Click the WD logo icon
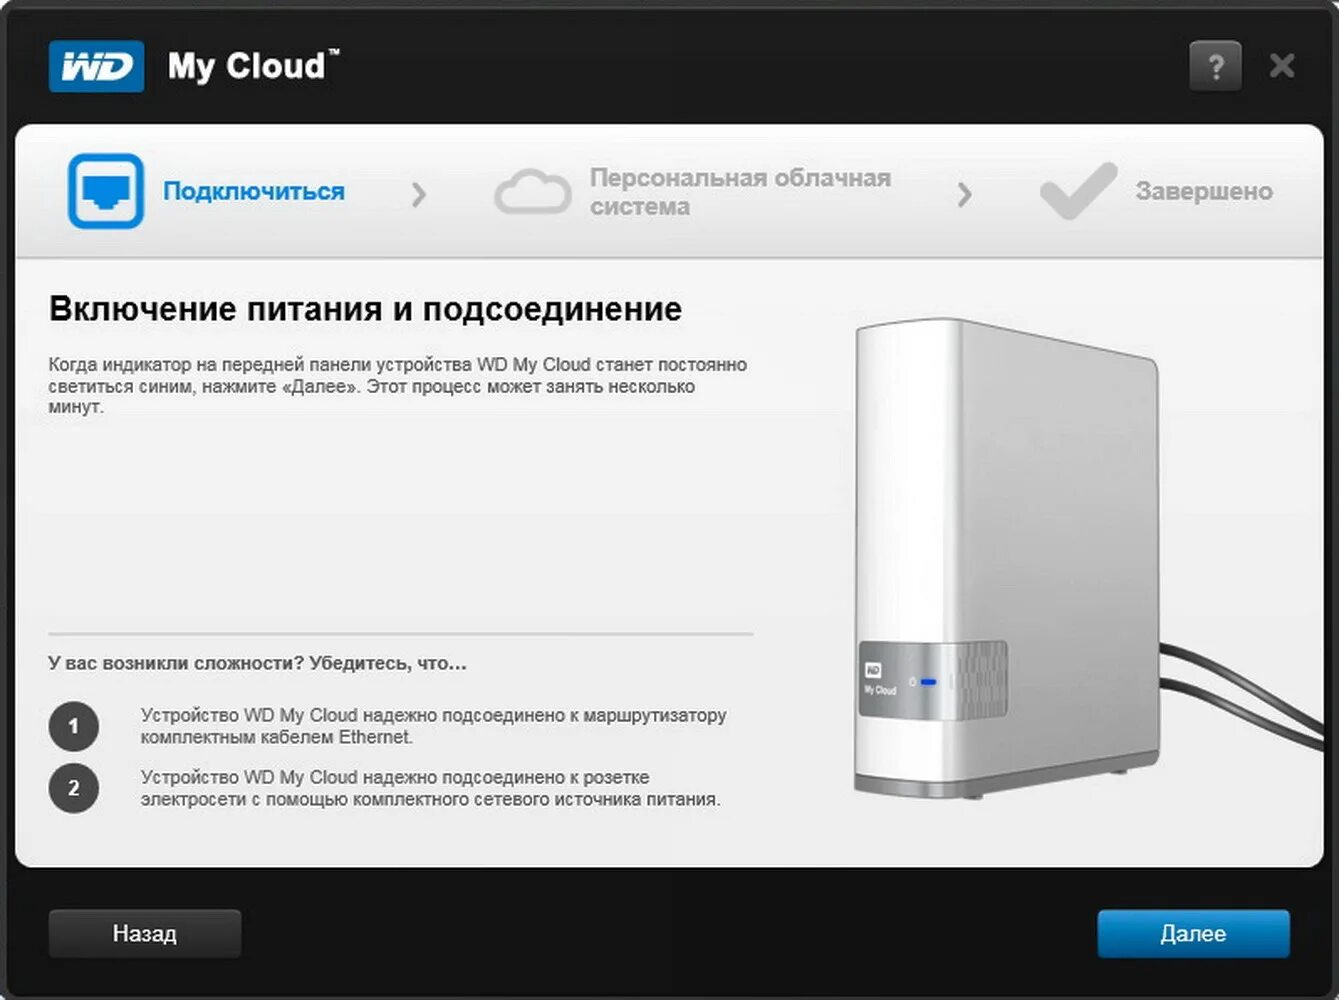This screenshot has height=1000, width=1339. [x=96, y=67]
